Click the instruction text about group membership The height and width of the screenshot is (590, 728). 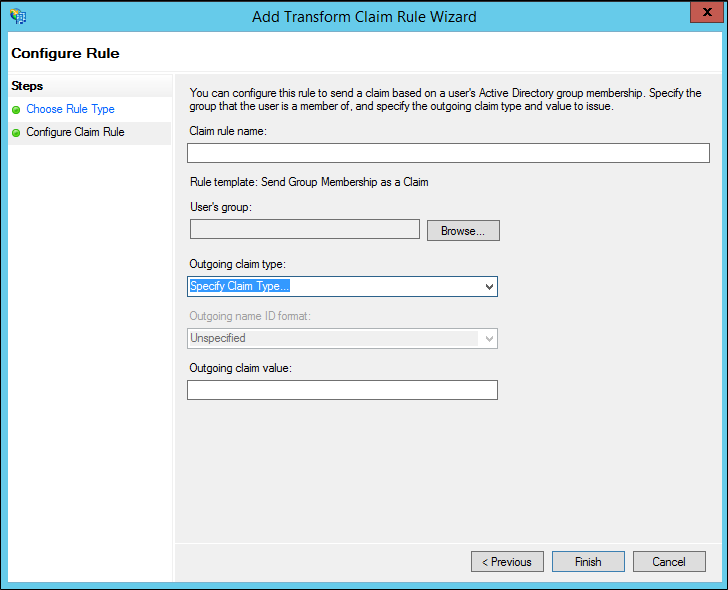pyautogui.click(x=445, y=99)
